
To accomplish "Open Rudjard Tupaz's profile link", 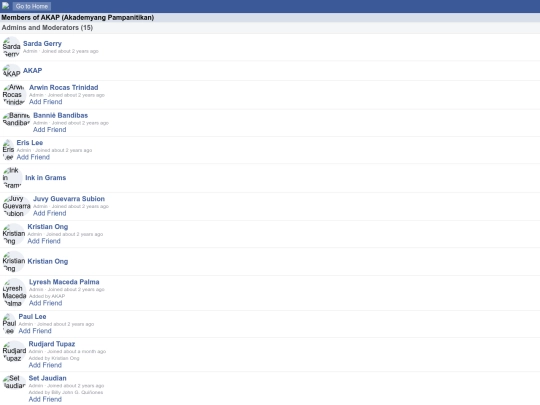I will pyautogui.click(x=52, y=344).
